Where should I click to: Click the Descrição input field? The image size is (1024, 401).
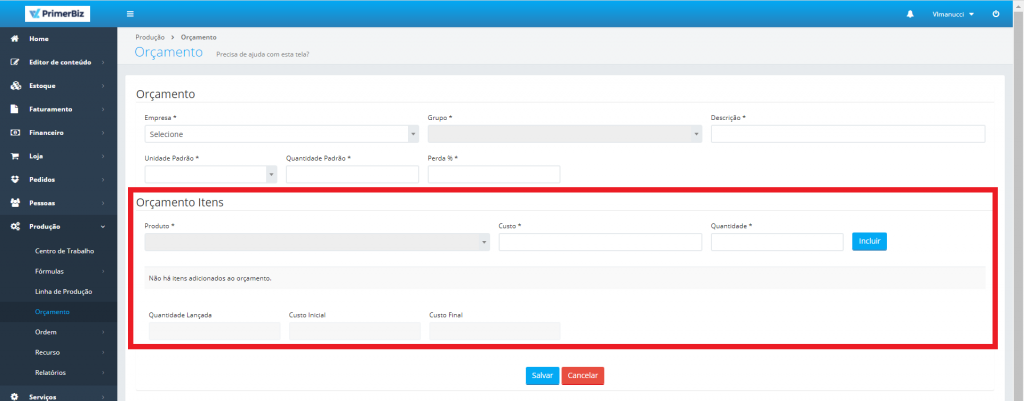tap(848, 134)
